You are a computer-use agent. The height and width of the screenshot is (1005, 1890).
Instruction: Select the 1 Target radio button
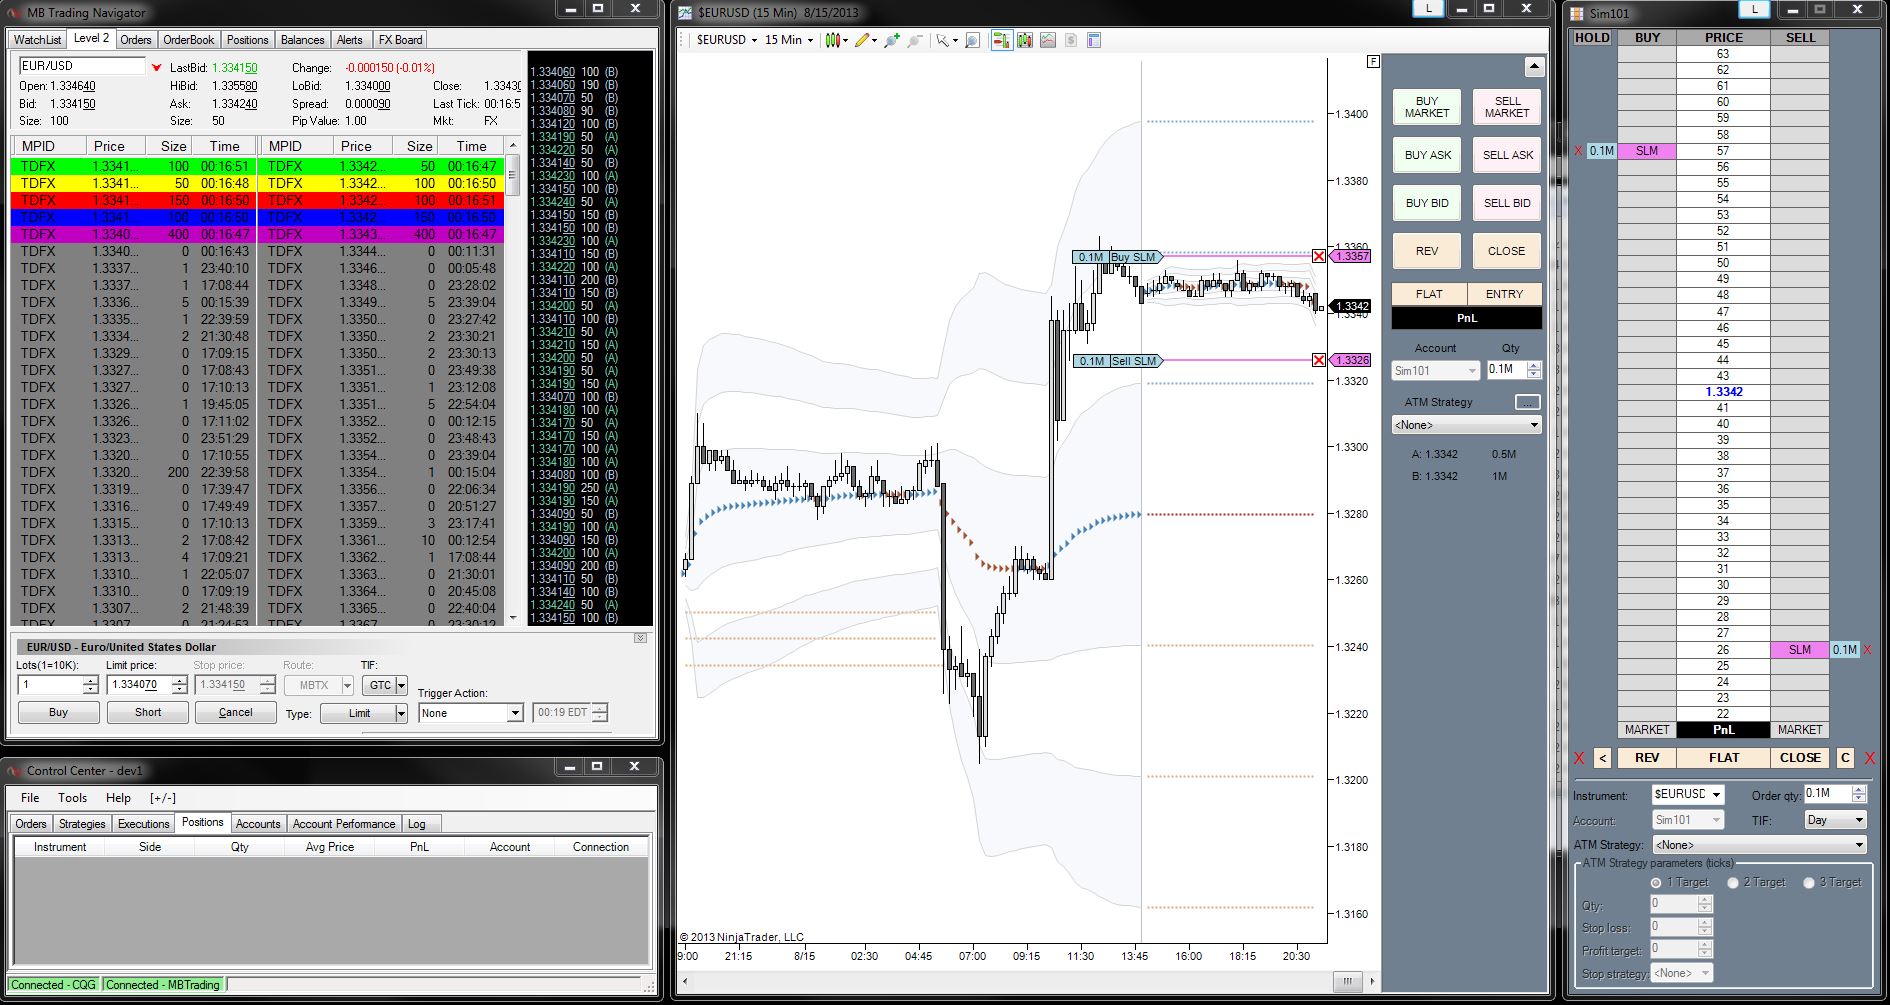coord(1656,883)
